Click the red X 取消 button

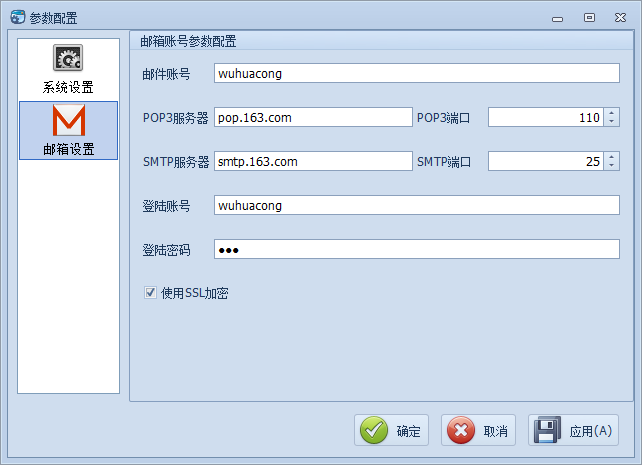(x=478, y=430)
